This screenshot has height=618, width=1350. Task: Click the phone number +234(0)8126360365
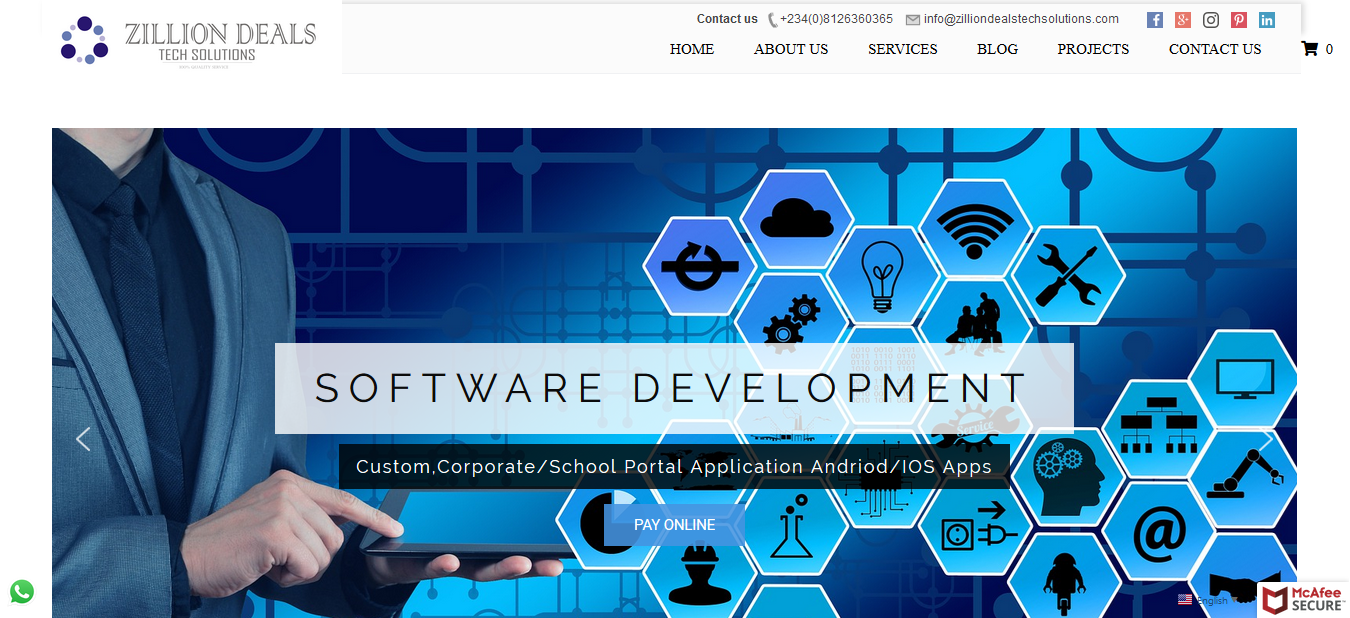point(836,19)
